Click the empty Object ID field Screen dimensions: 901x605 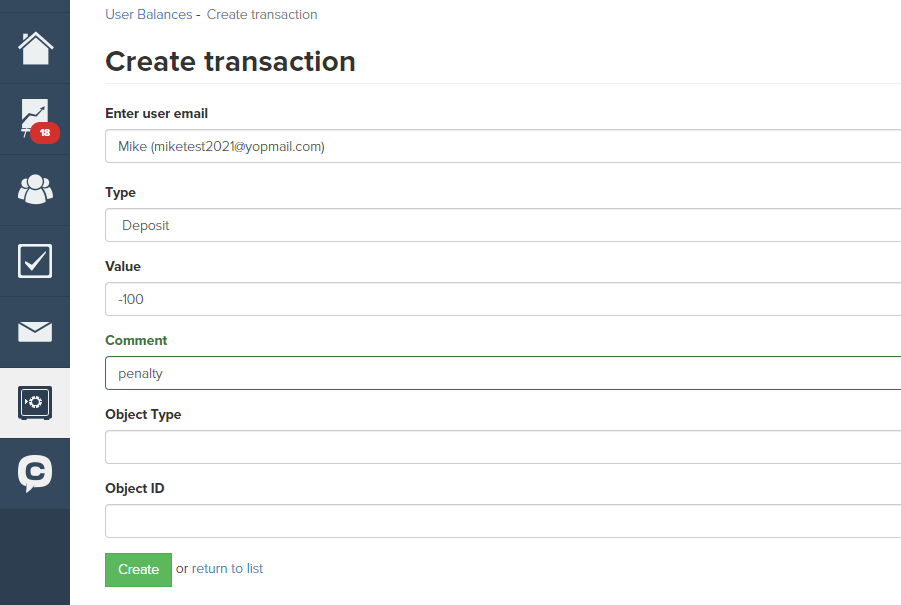[503, 521]
